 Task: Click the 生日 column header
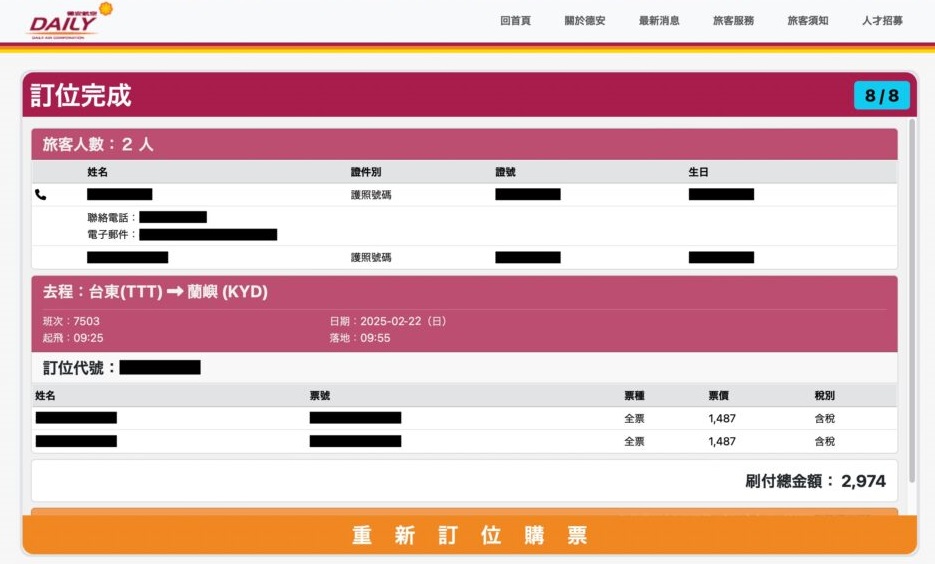(698, 172)
